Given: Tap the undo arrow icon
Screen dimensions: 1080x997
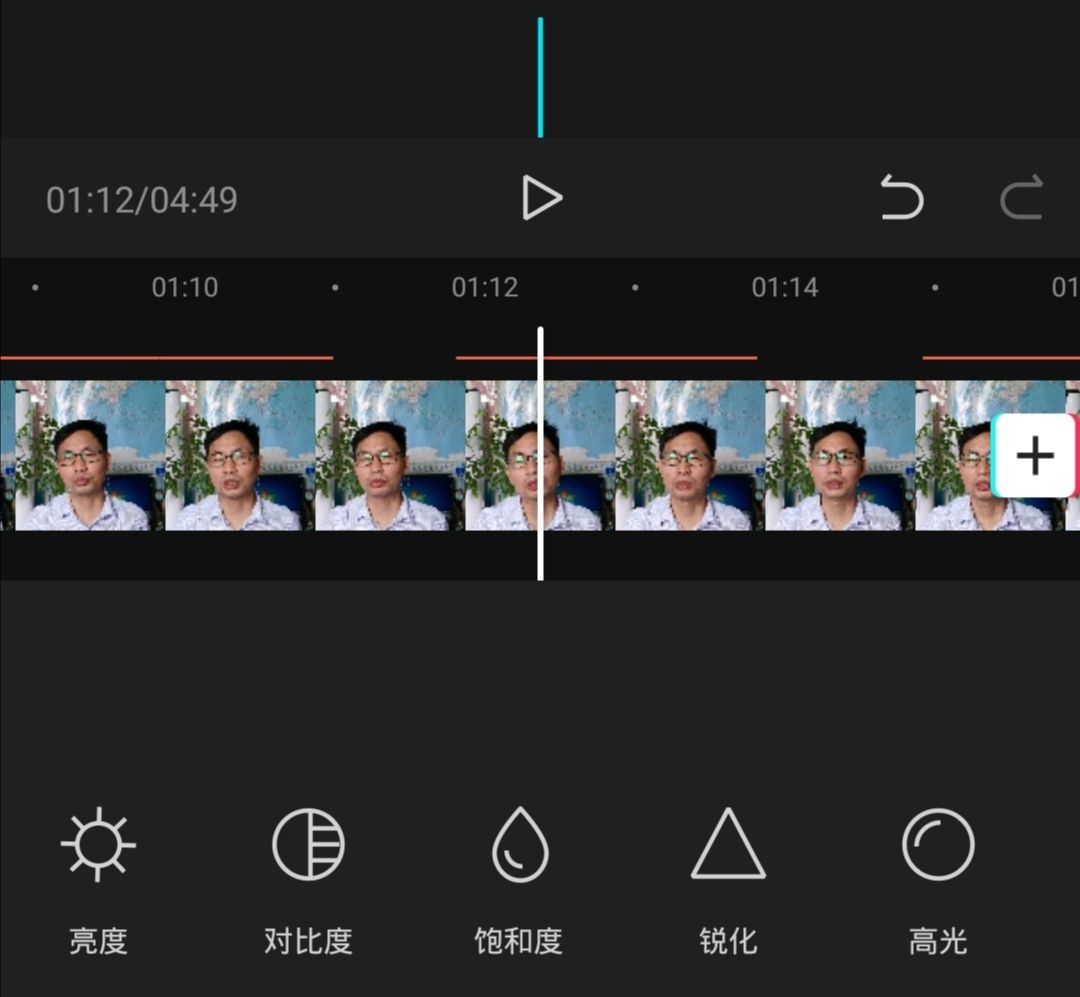Looking at the screenshot, I should pos(906,197).
